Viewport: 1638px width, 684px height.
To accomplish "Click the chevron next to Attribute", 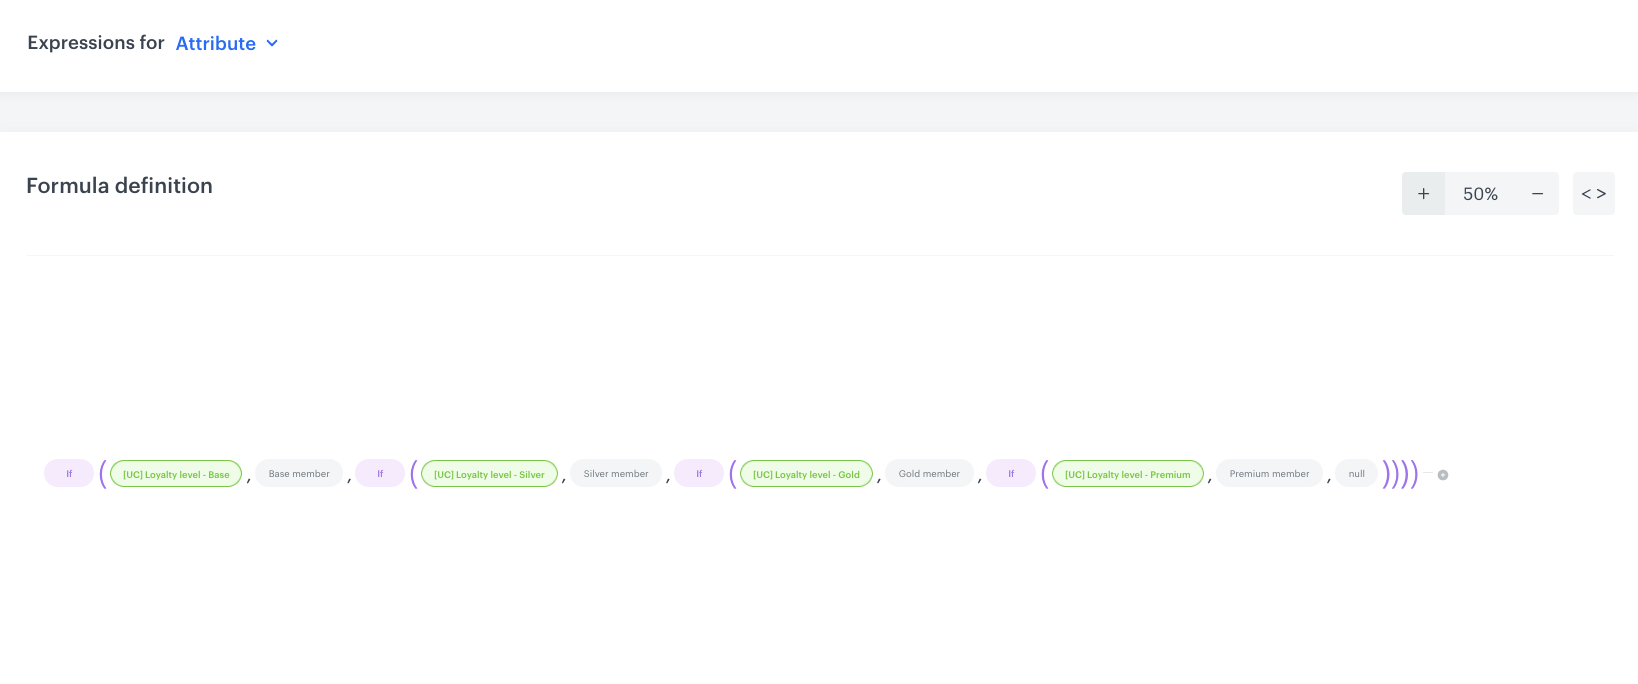I will (272, 43).
